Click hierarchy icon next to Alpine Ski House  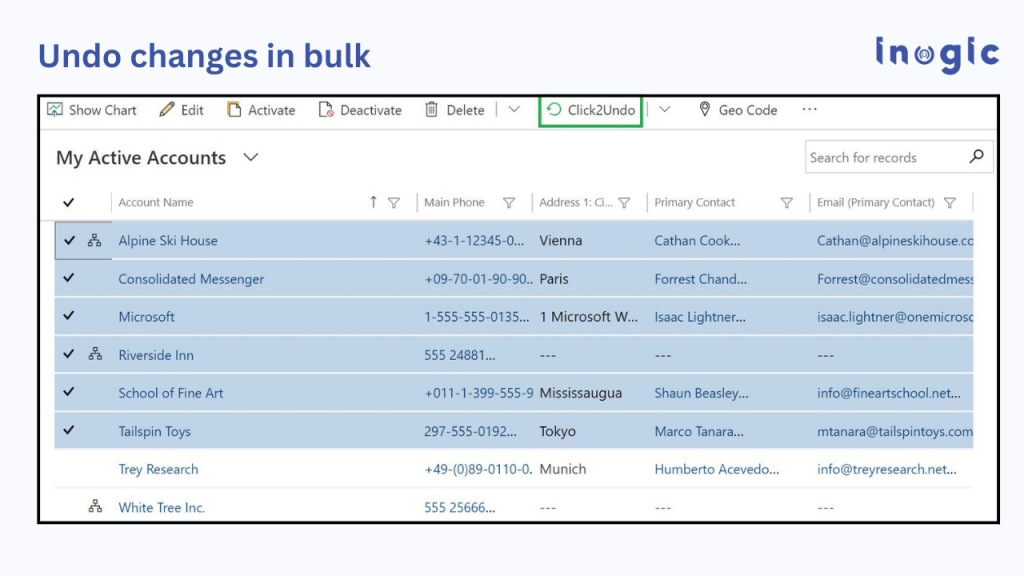tap(95, 240)
